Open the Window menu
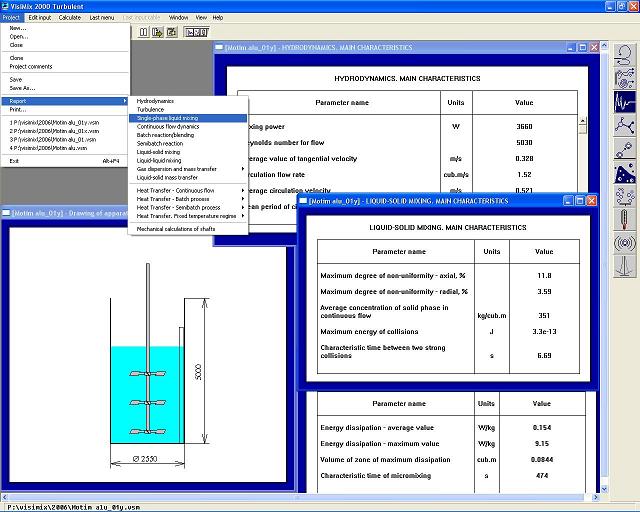This screenshot has width=640, height=512. point(178,17)
